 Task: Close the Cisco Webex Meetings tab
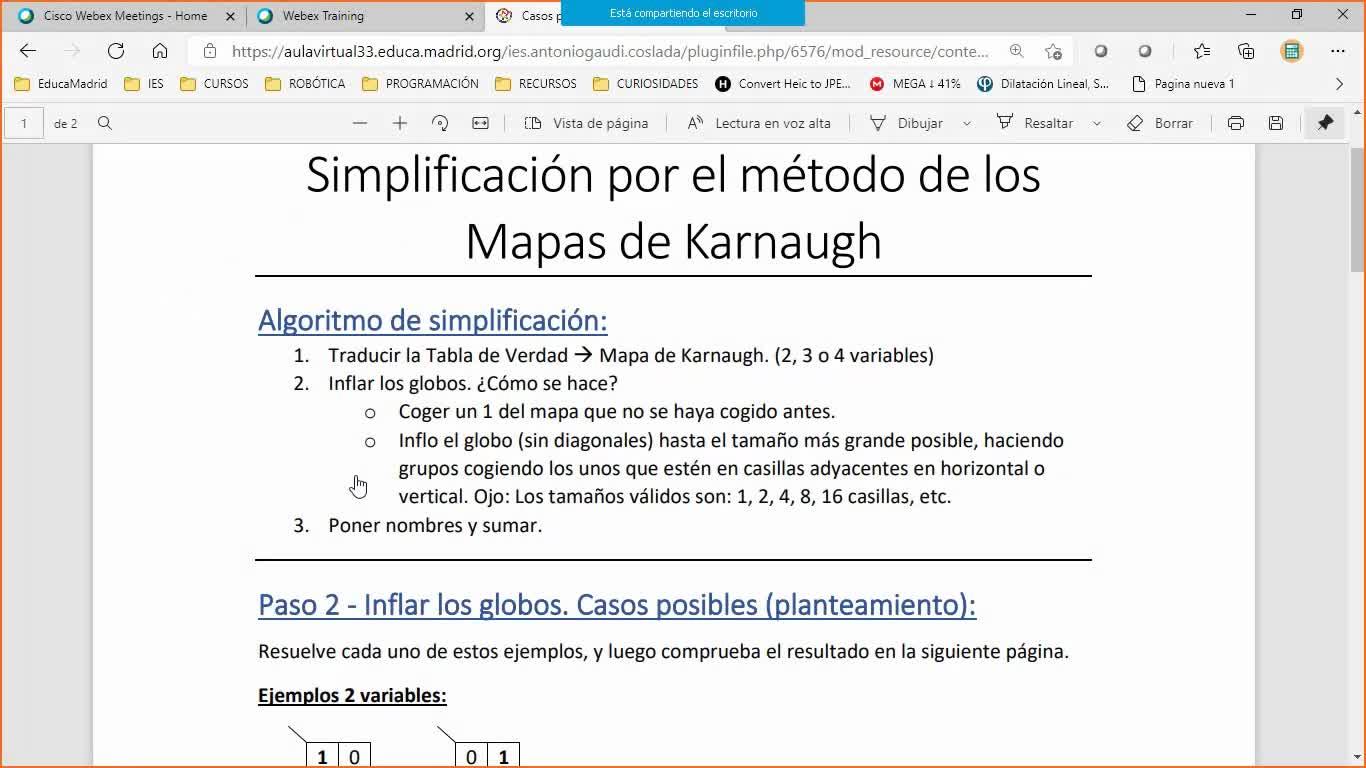(x=230, y=16)
